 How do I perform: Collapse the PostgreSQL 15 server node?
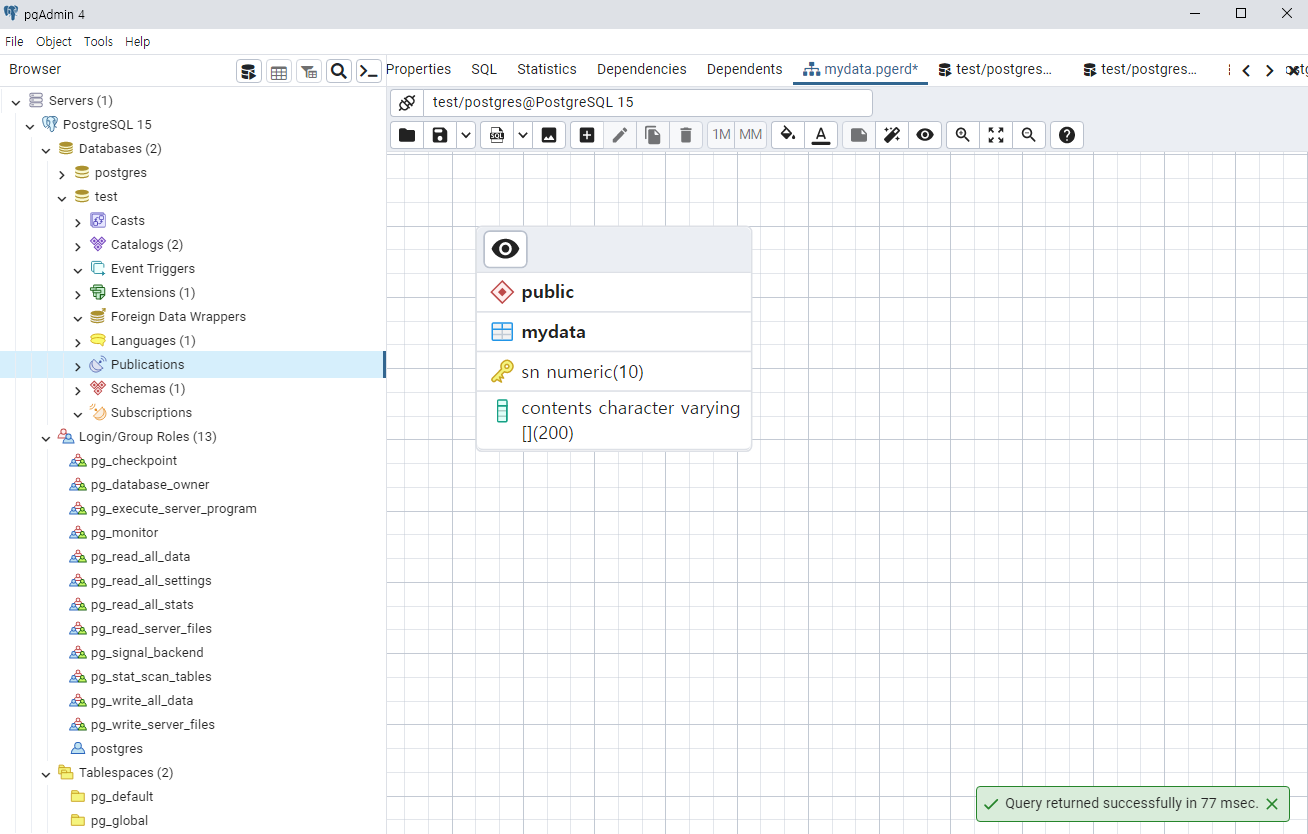pos(30,125)
